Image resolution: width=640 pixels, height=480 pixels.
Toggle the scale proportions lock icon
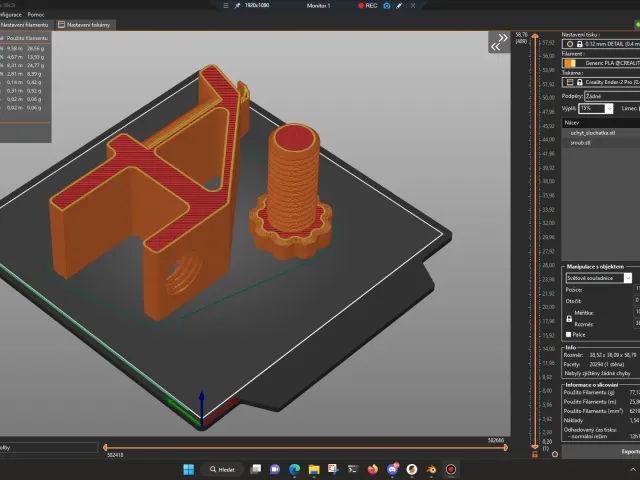pos(569,319)
